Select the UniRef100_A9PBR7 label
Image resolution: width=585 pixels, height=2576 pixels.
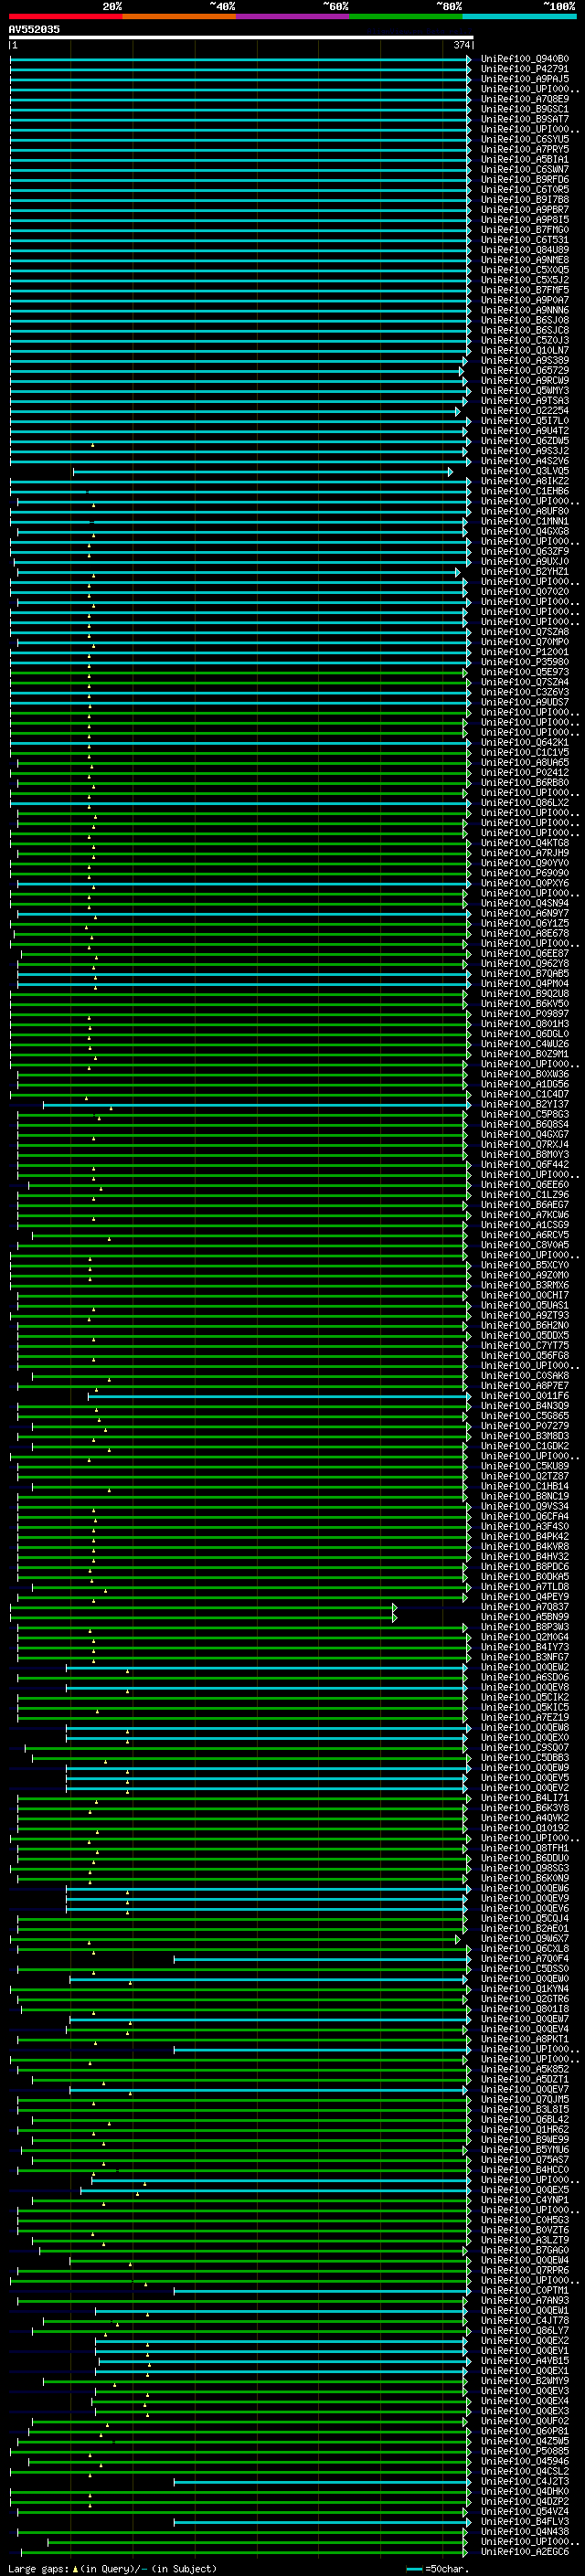525,210
